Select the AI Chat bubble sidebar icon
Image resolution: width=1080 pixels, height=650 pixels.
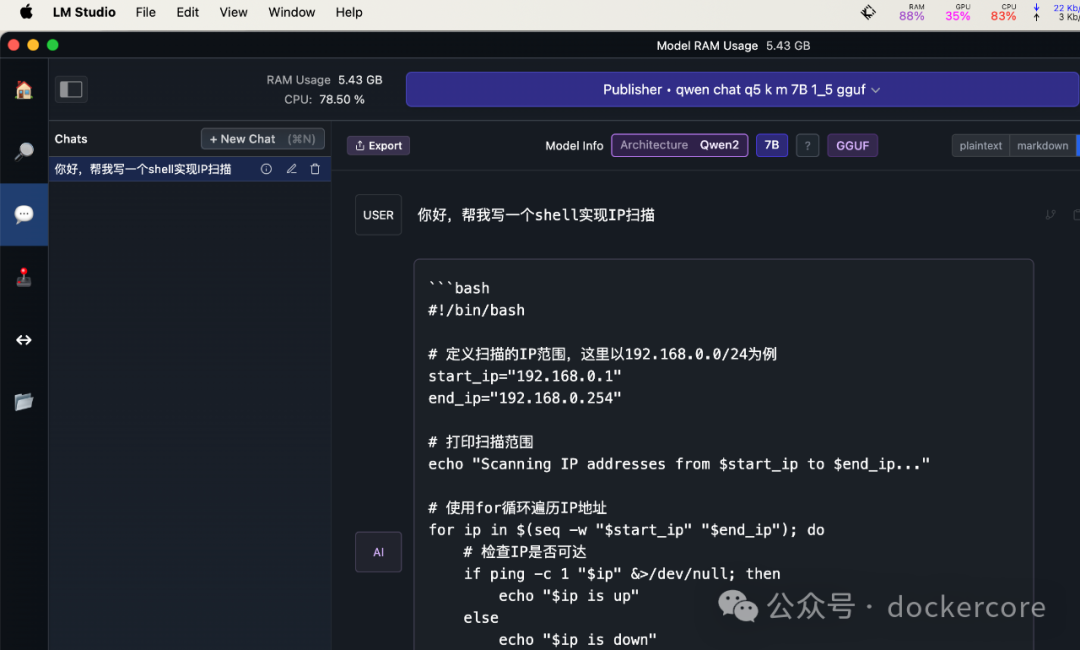pyautogui.click(x=23, y=214)
